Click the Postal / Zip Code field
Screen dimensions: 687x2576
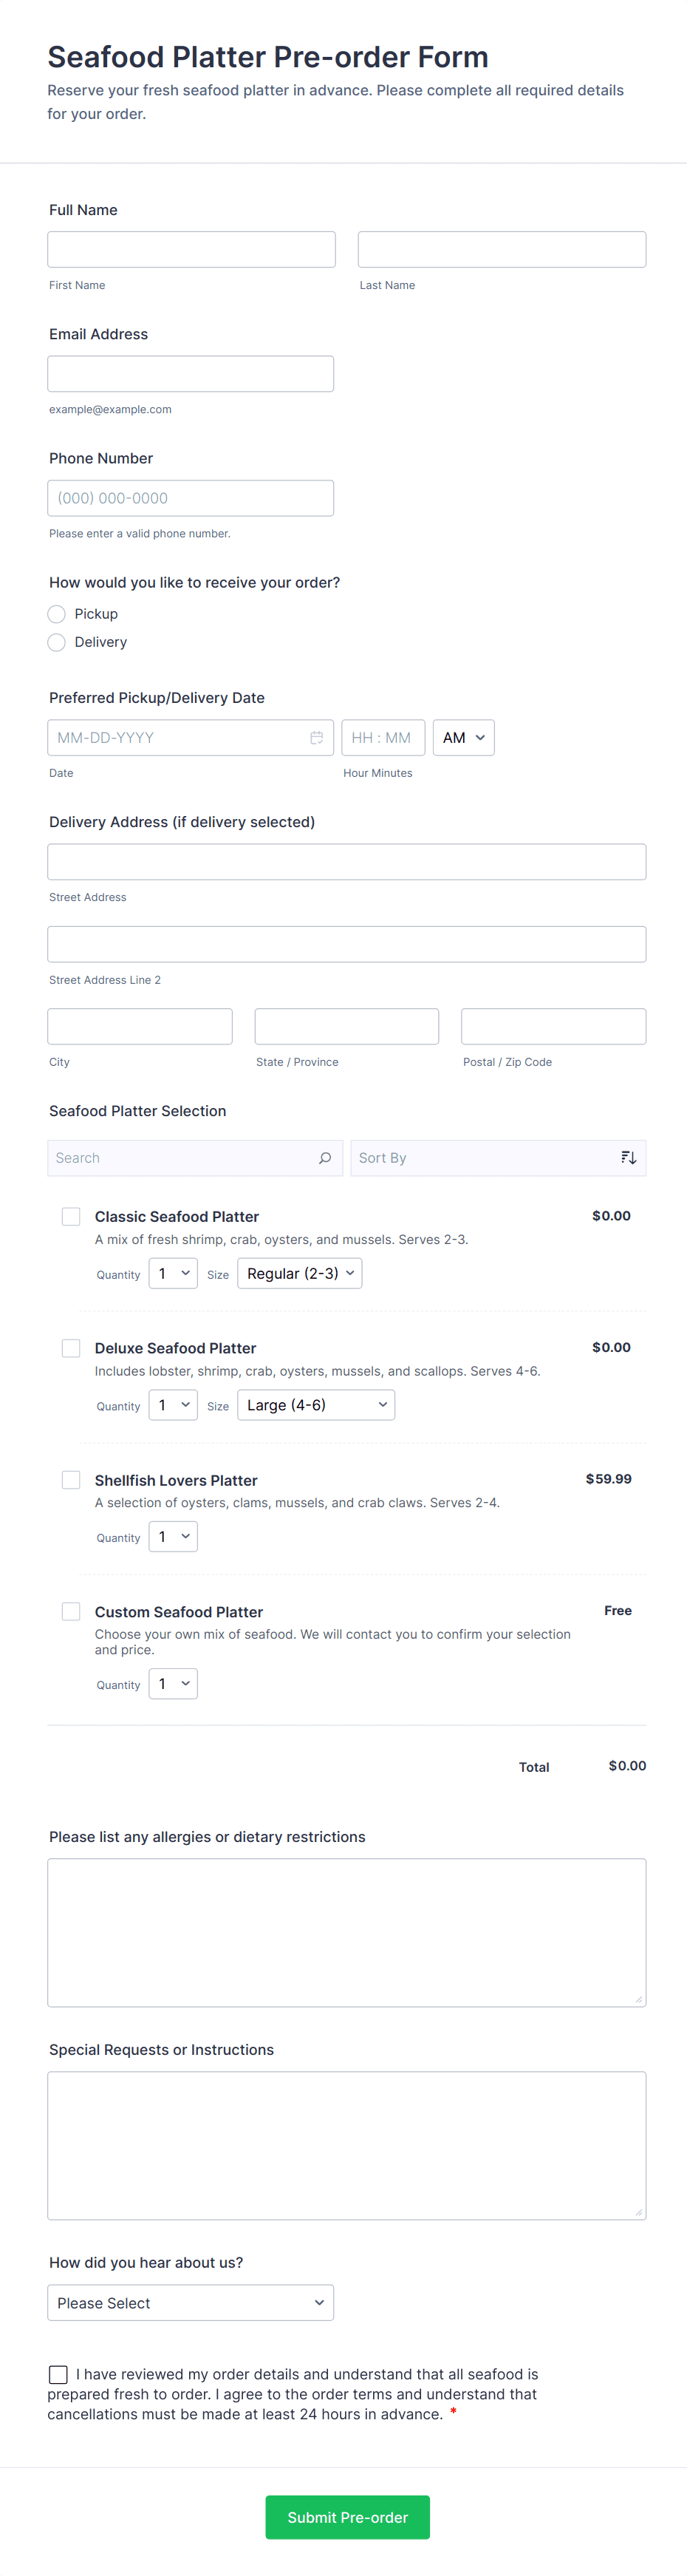coord(553,1027)
